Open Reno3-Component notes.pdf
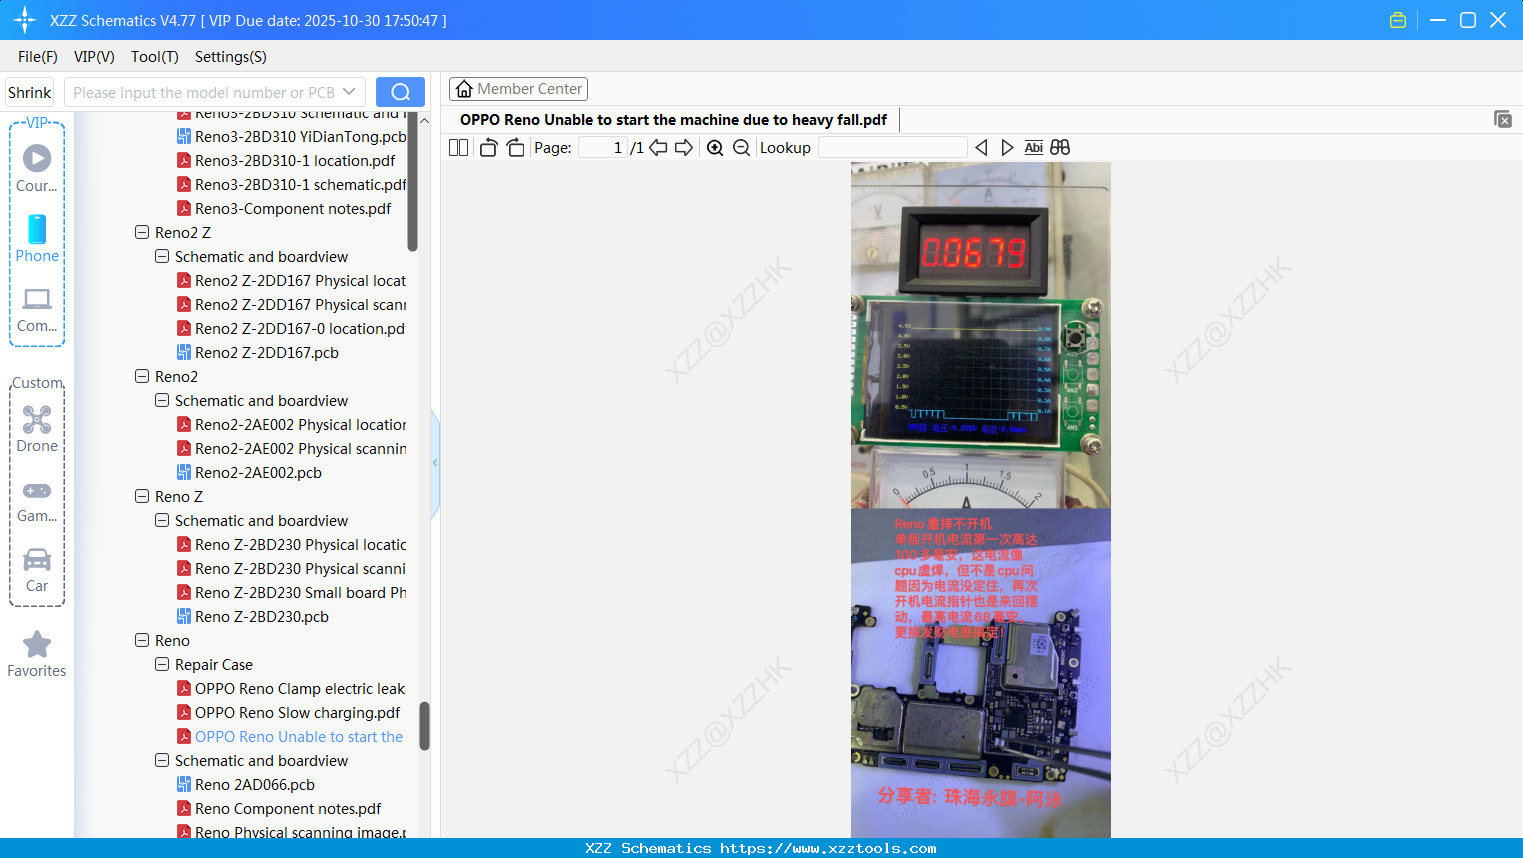The image size is (1523, 858). (284, 208)
